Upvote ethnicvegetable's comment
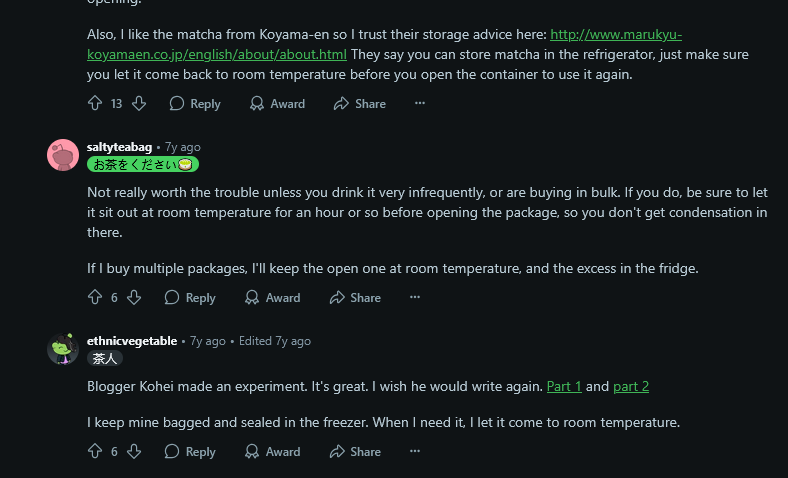This screenshot has width=788, height=478. click(95, 451)
